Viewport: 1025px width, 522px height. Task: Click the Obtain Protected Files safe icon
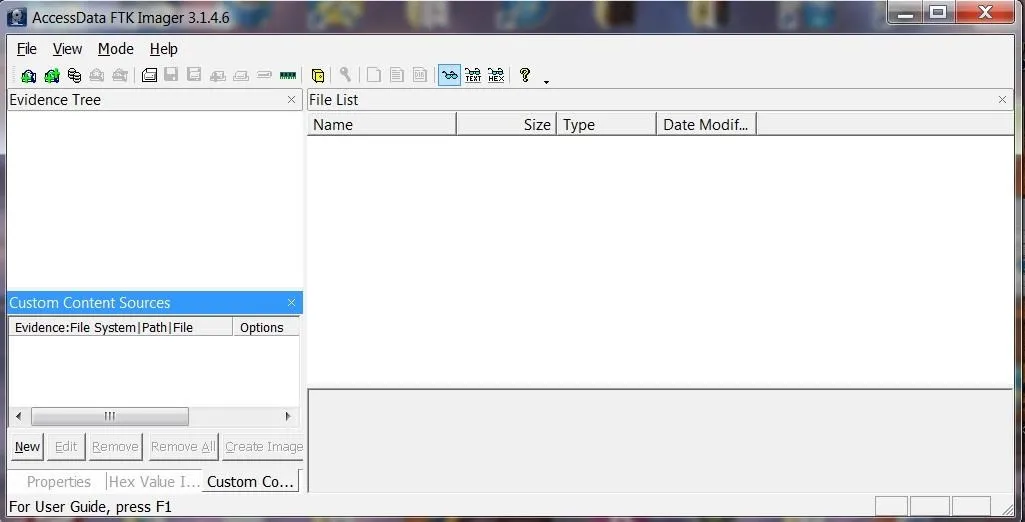coord(318,76)
